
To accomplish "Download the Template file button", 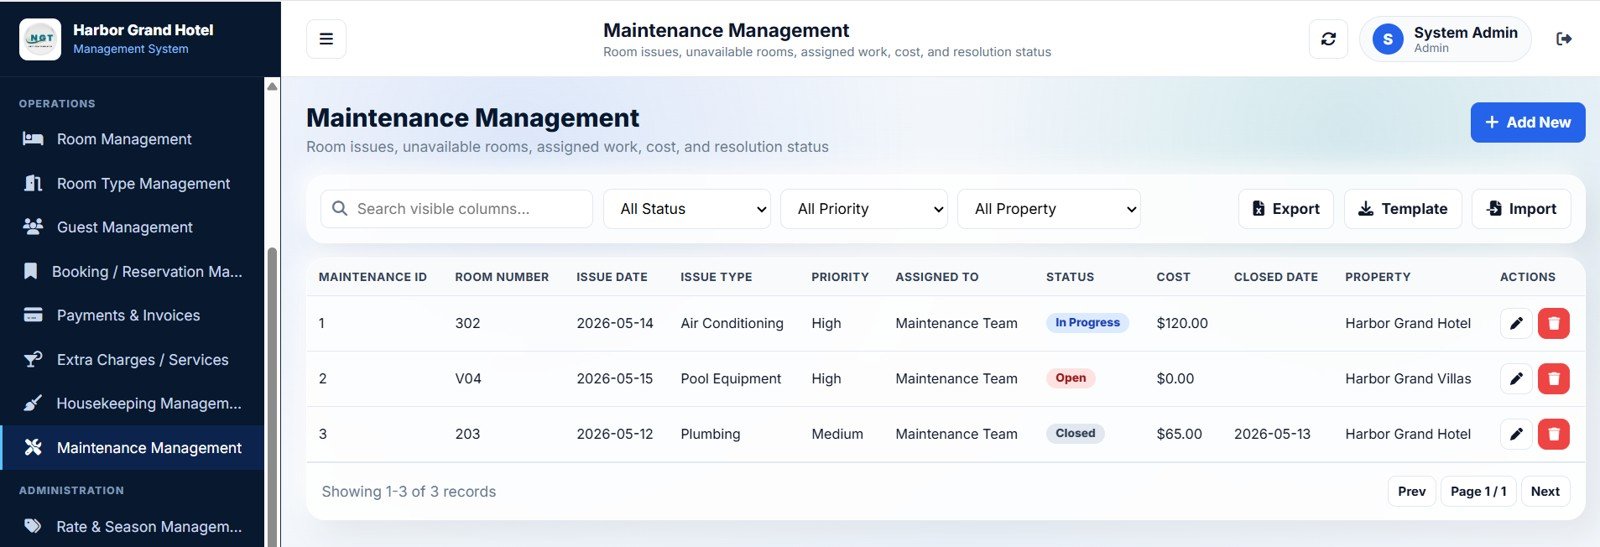I will tap(1403, 209).
